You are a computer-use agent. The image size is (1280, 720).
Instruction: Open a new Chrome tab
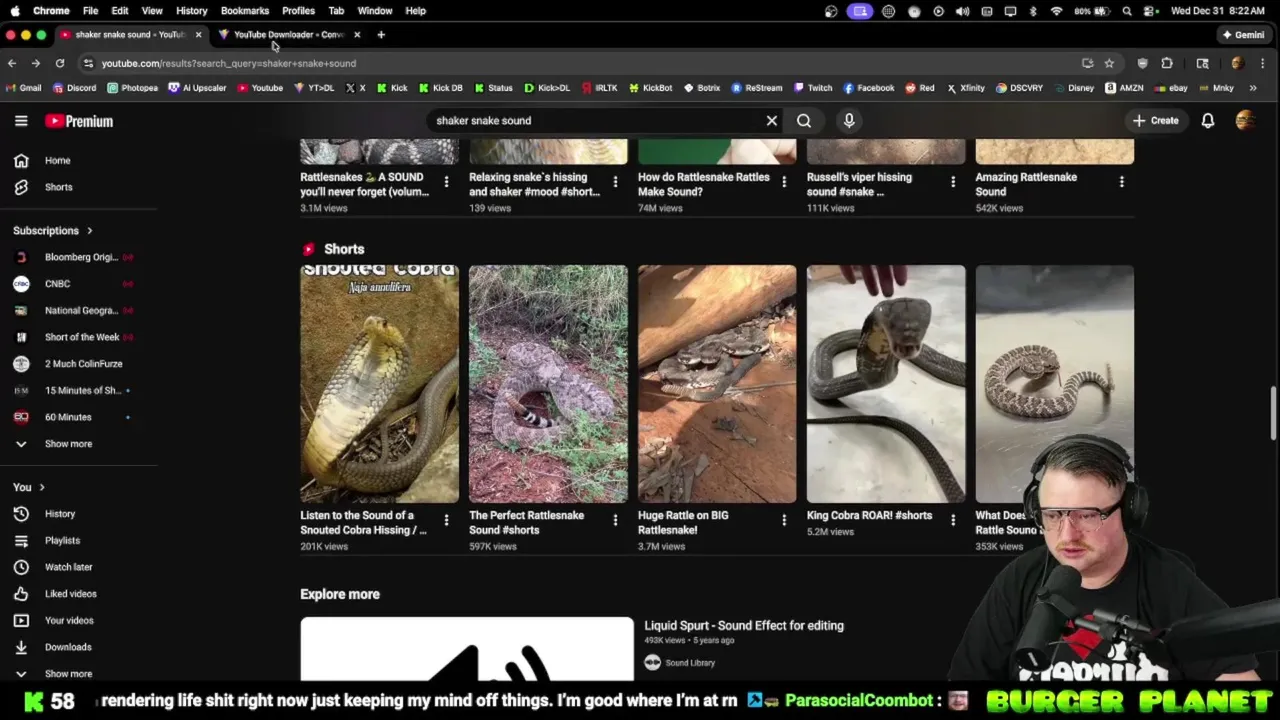coord(381,35)
